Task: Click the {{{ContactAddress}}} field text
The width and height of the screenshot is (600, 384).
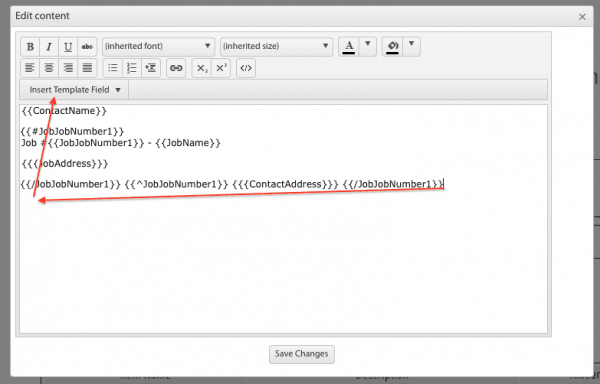Action: tap(285, 184)
